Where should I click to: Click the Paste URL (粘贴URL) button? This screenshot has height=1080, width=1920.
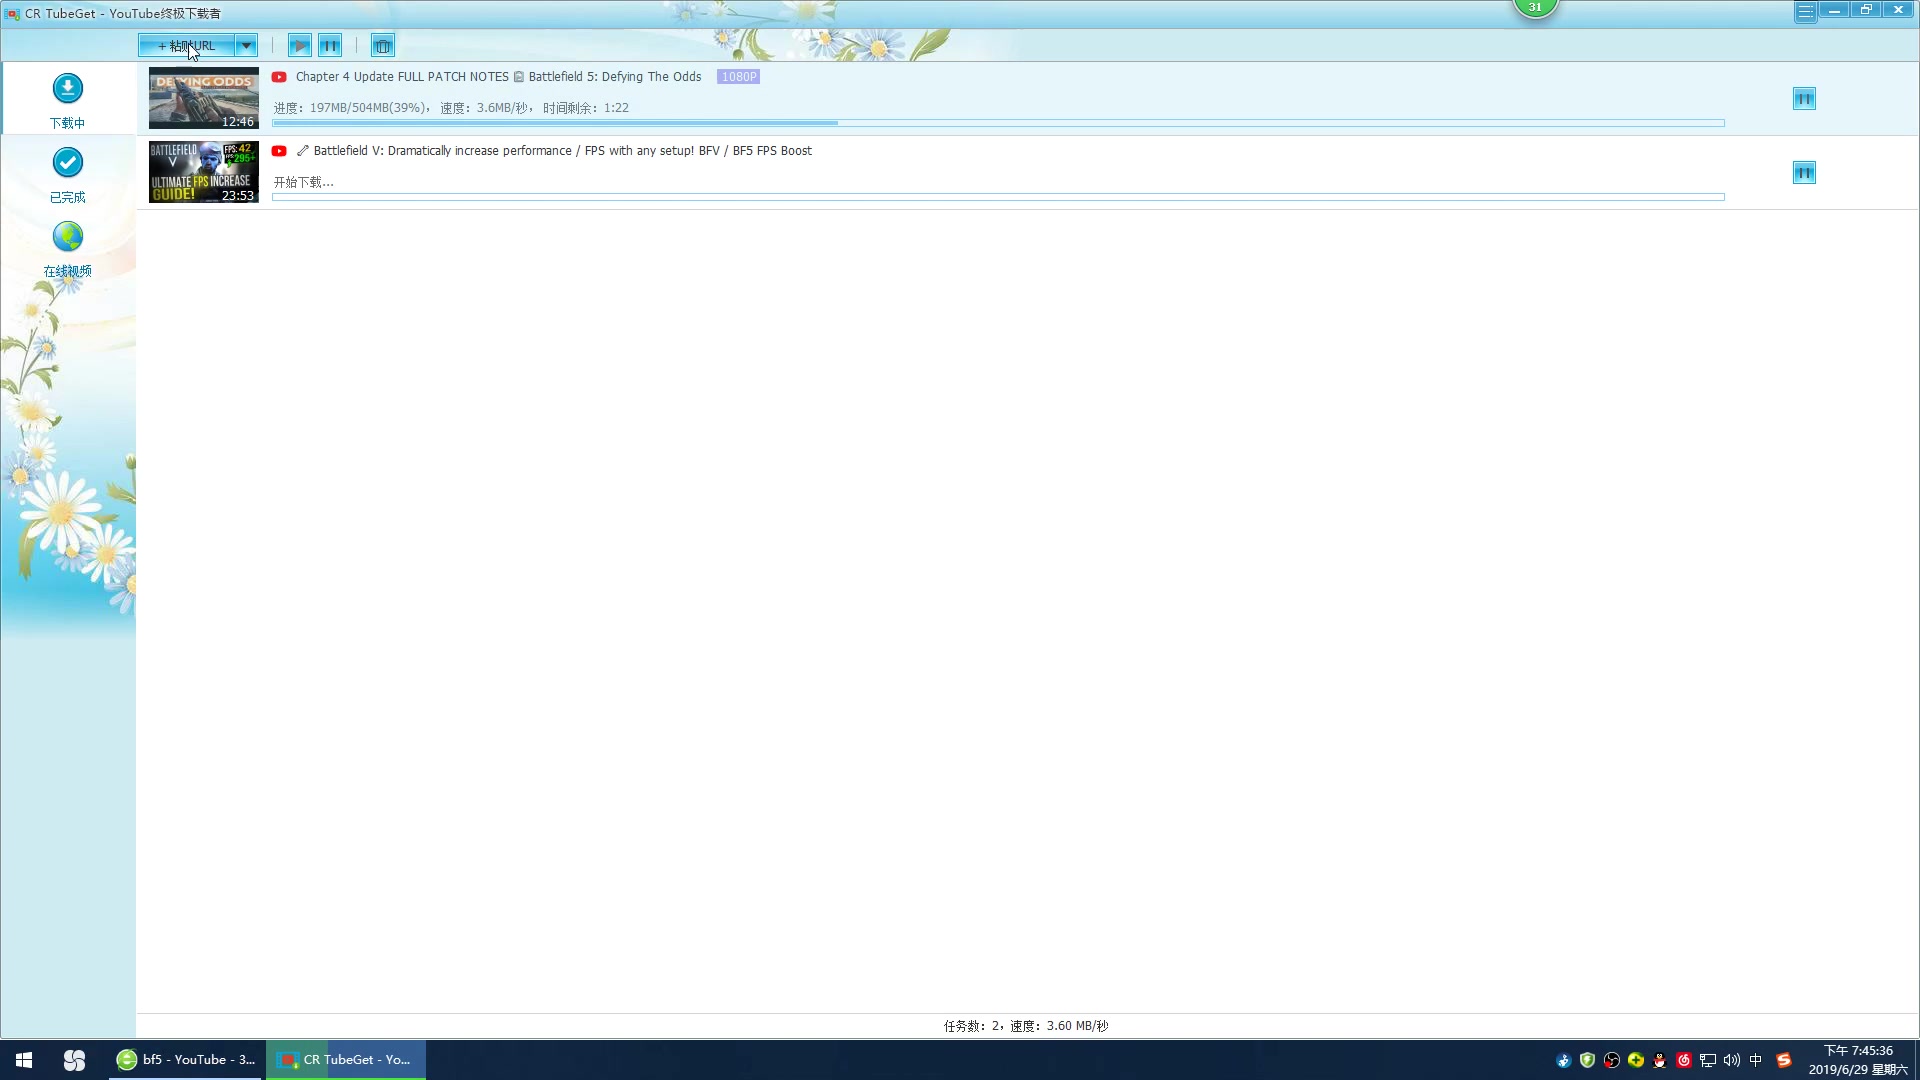[x=186, y=46]
